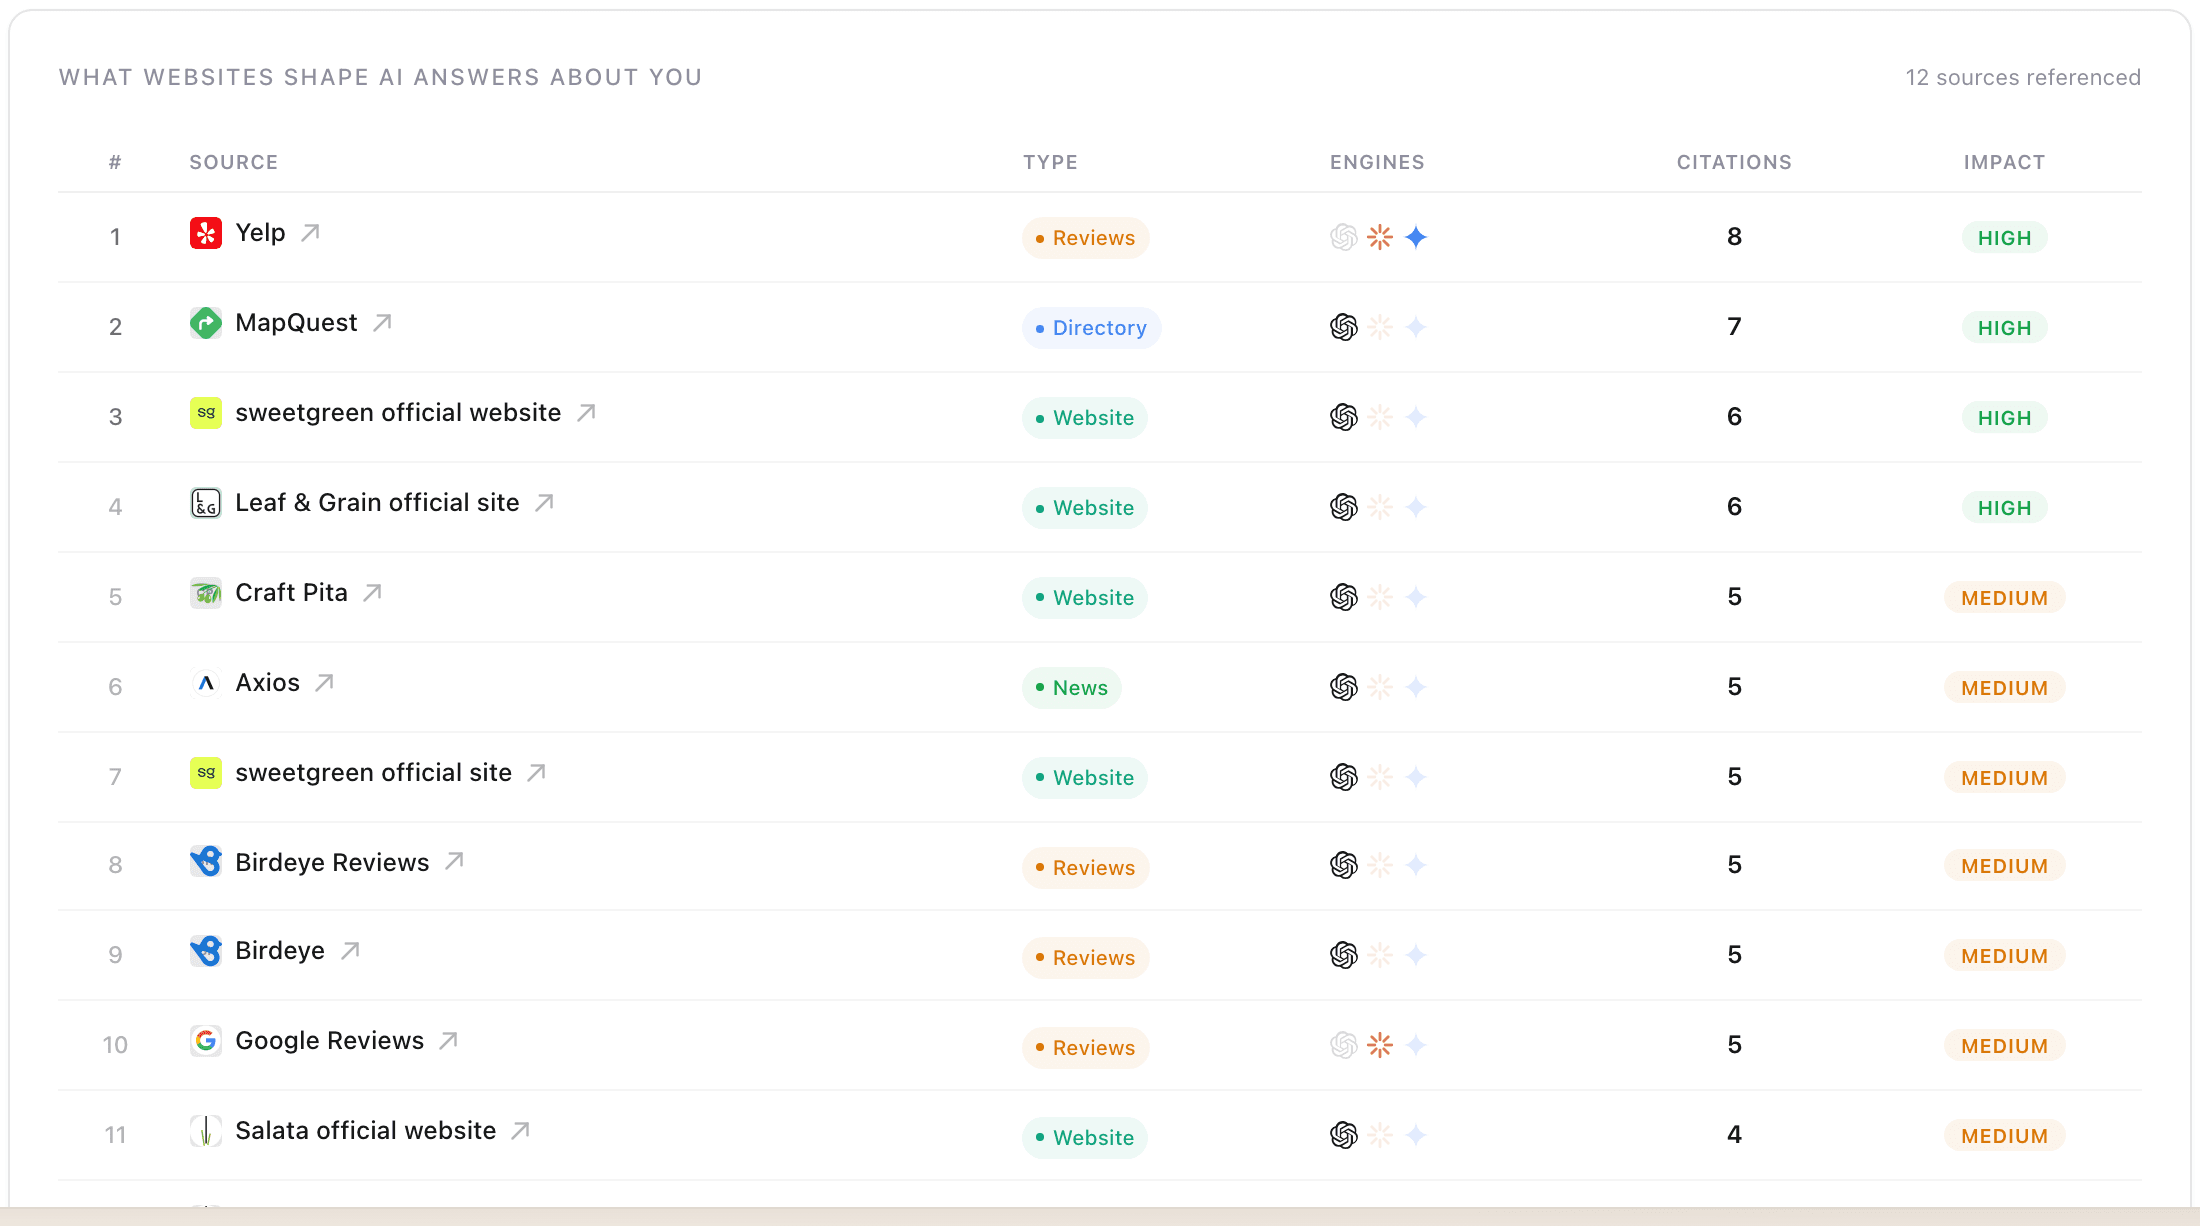This screenshot has height=1226, width=2200.
Task: Open MapQuest external link arrow
Action: pos(382,323)
